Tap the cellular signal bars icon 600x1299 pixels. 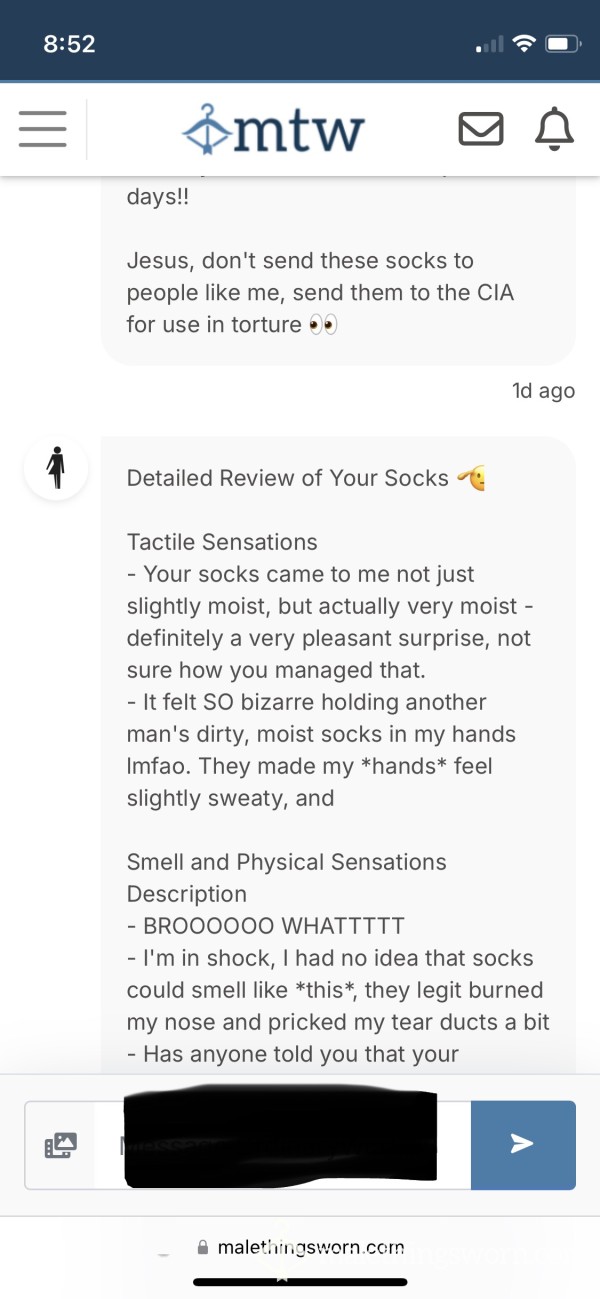[489, 45]
